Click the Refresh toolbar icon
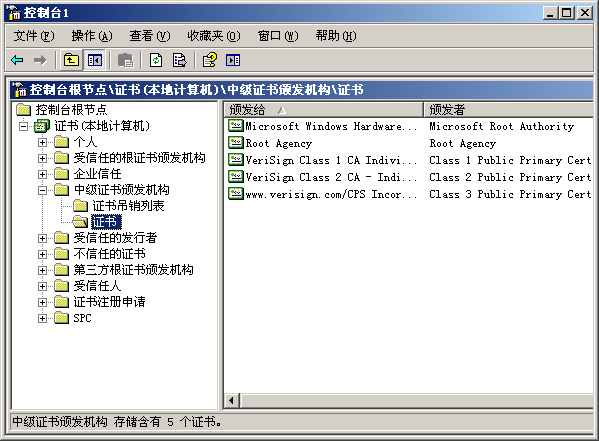 156,60
